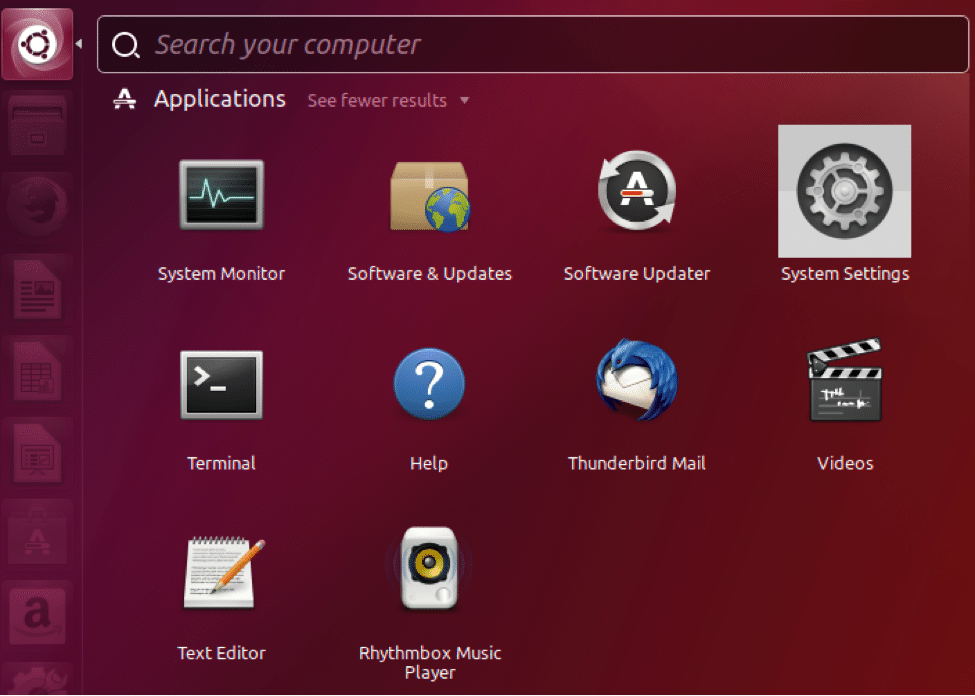Click the Thunderbird Mail label

click(x=637, y=463)
